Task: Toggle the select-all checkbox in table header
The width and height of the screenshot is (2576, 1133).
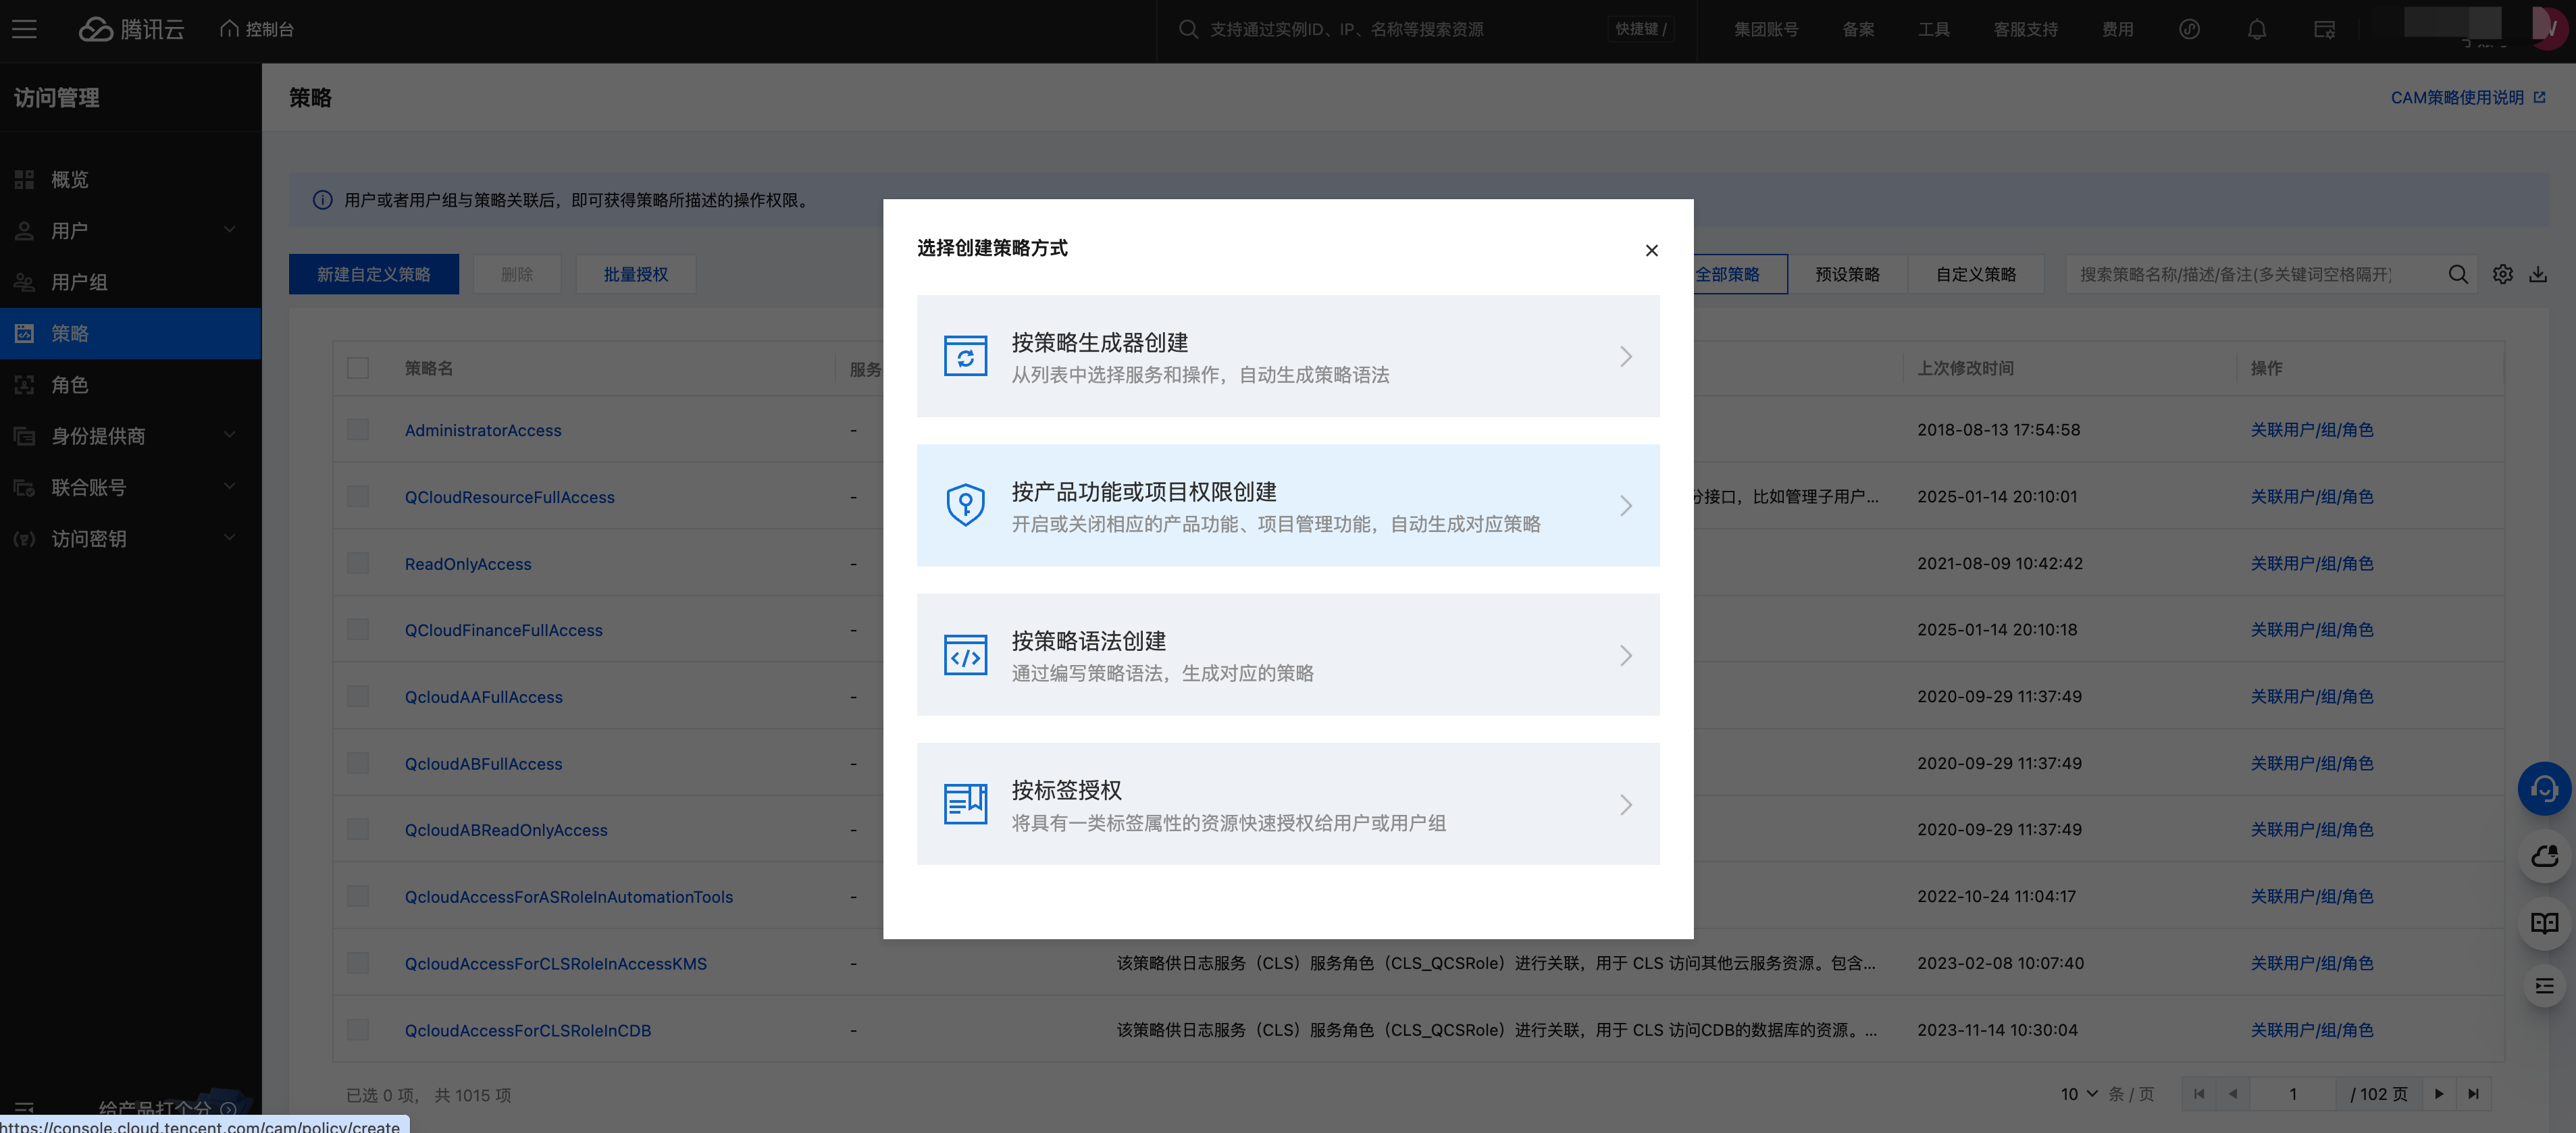Action: tap(358, 368)
